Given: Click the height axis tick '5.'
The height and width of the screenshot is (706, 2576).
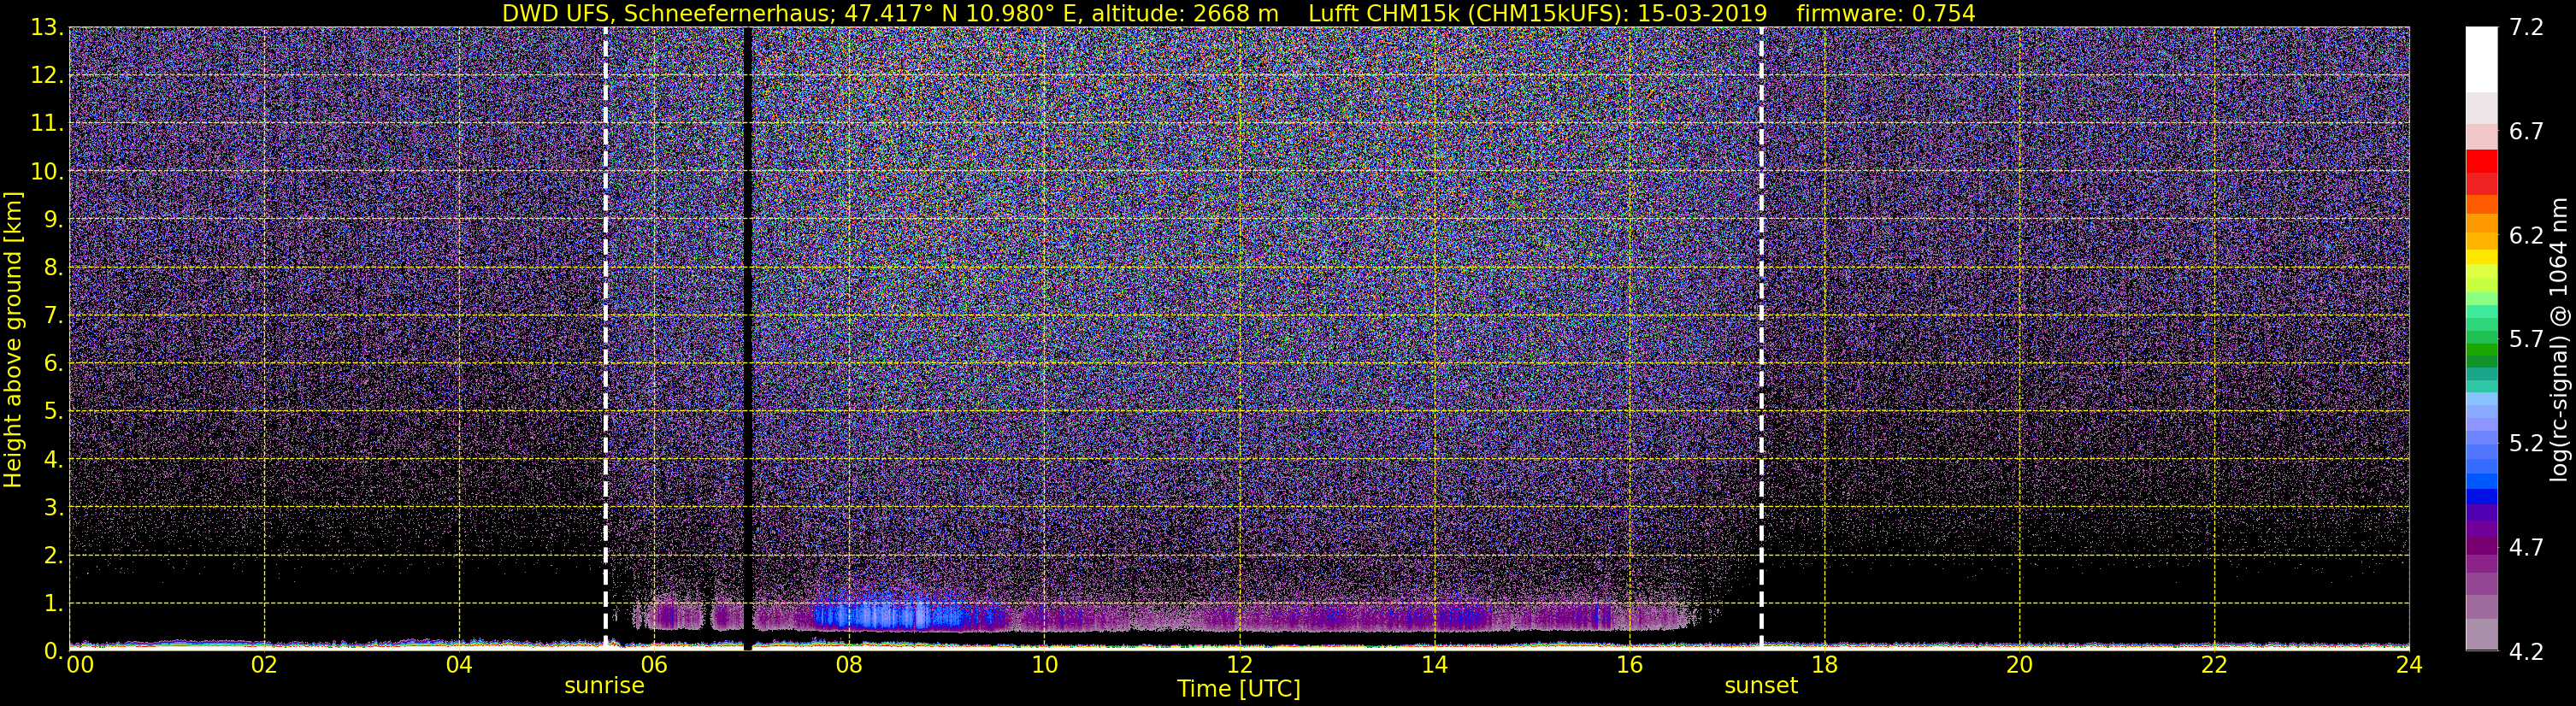Looking at the screenshot, I should [x=53, y=412].
